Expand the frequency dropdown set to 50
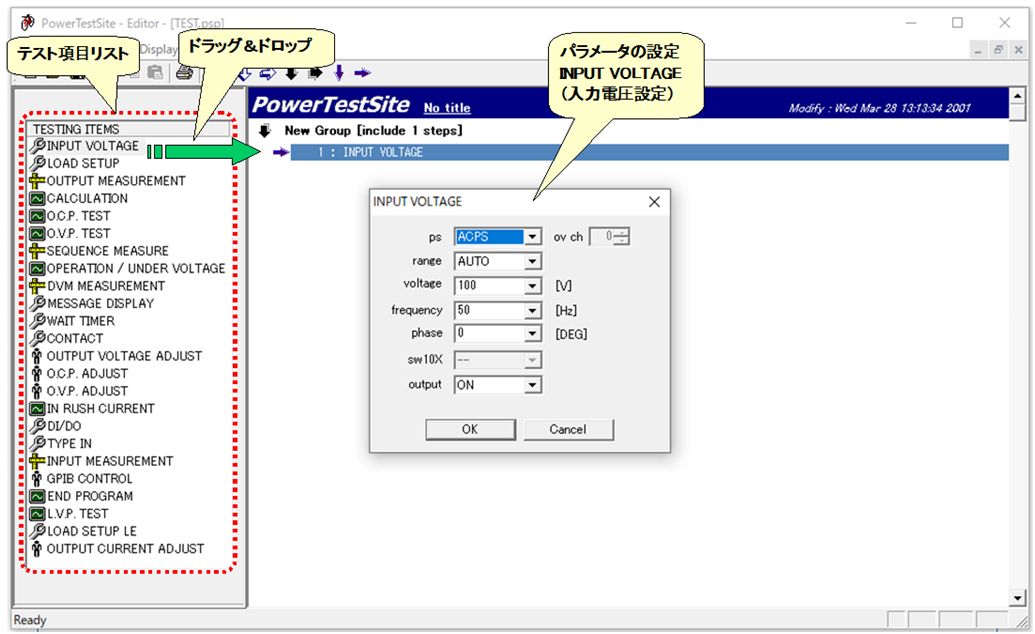This screenshot has height=634, width=1035. pos(533,310)
